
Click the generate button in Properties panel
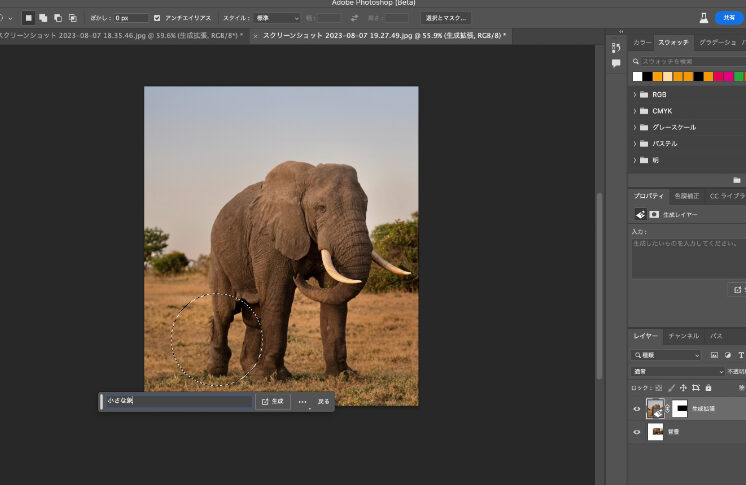tap(738, 289)
